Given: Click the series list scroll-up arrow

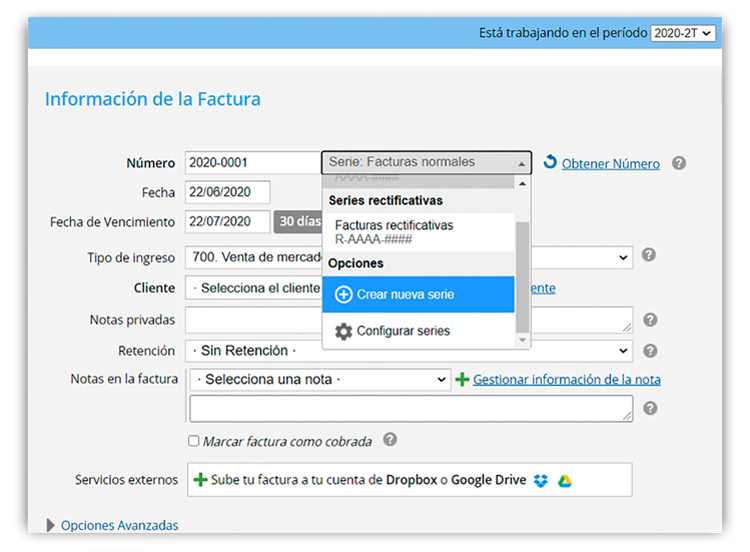Looking at the screenshot, I should tap(522, 184).
